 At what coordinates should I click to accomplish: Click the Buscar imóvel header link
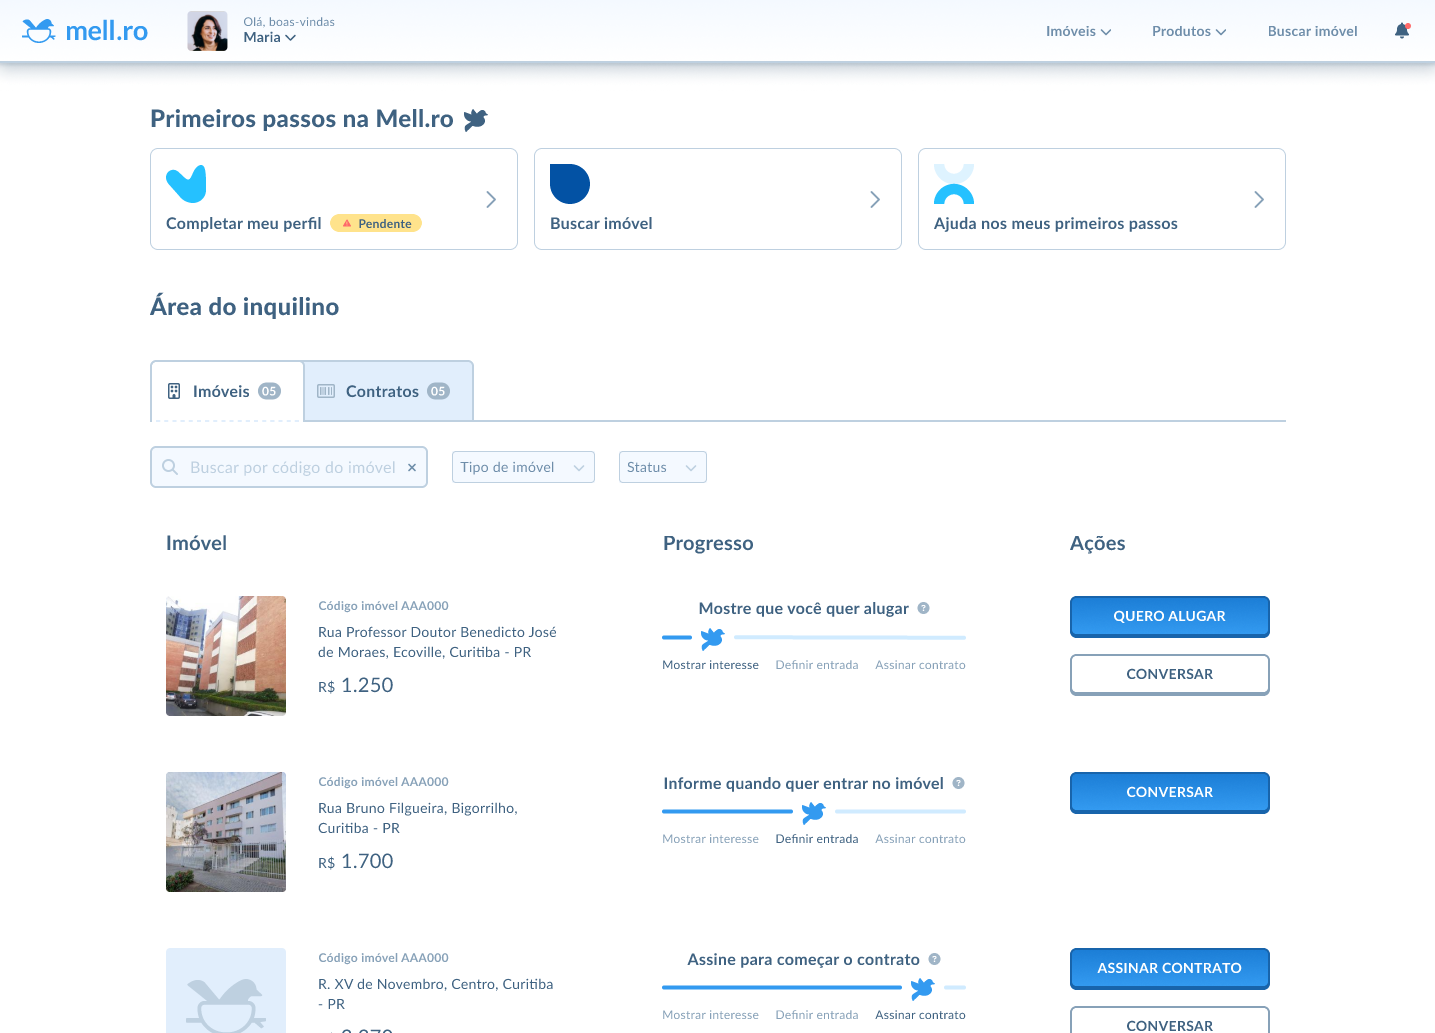pyautogui.click(x=1312, y=31)
